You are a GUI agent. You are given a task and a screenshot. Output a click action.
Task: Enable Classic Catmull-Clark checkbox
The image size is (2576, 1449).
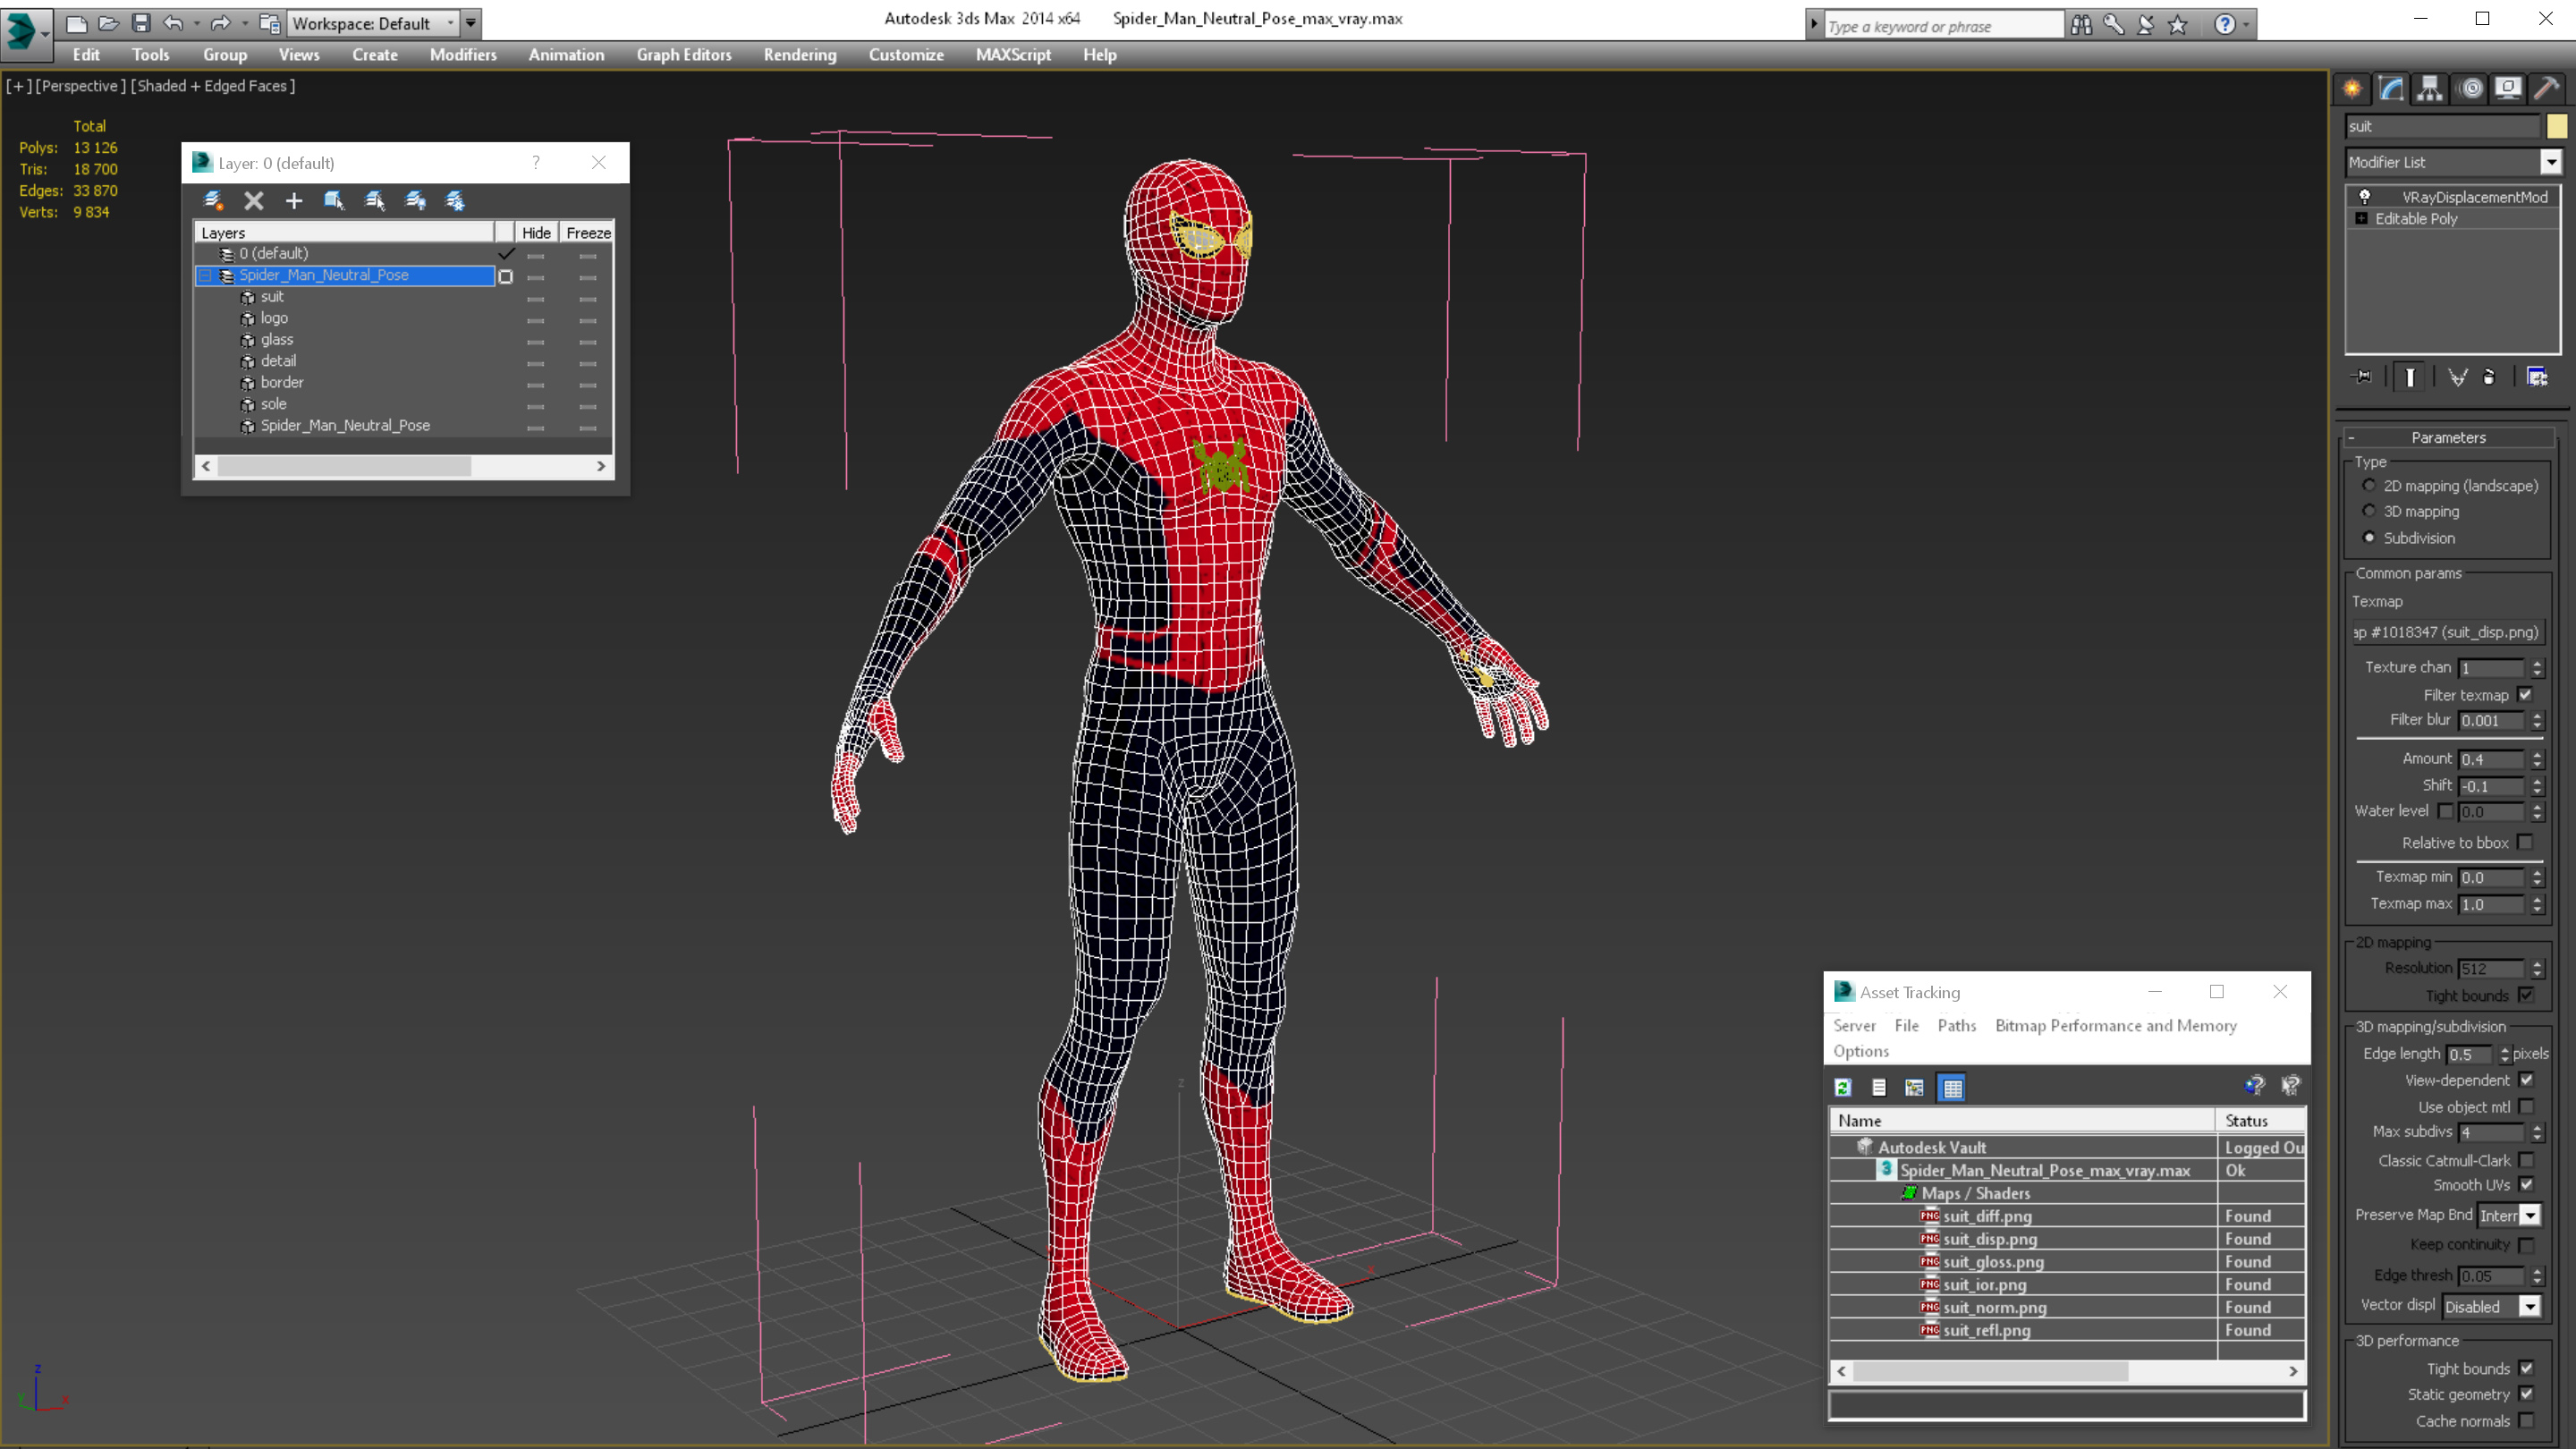click(x=2527, y=1160)
